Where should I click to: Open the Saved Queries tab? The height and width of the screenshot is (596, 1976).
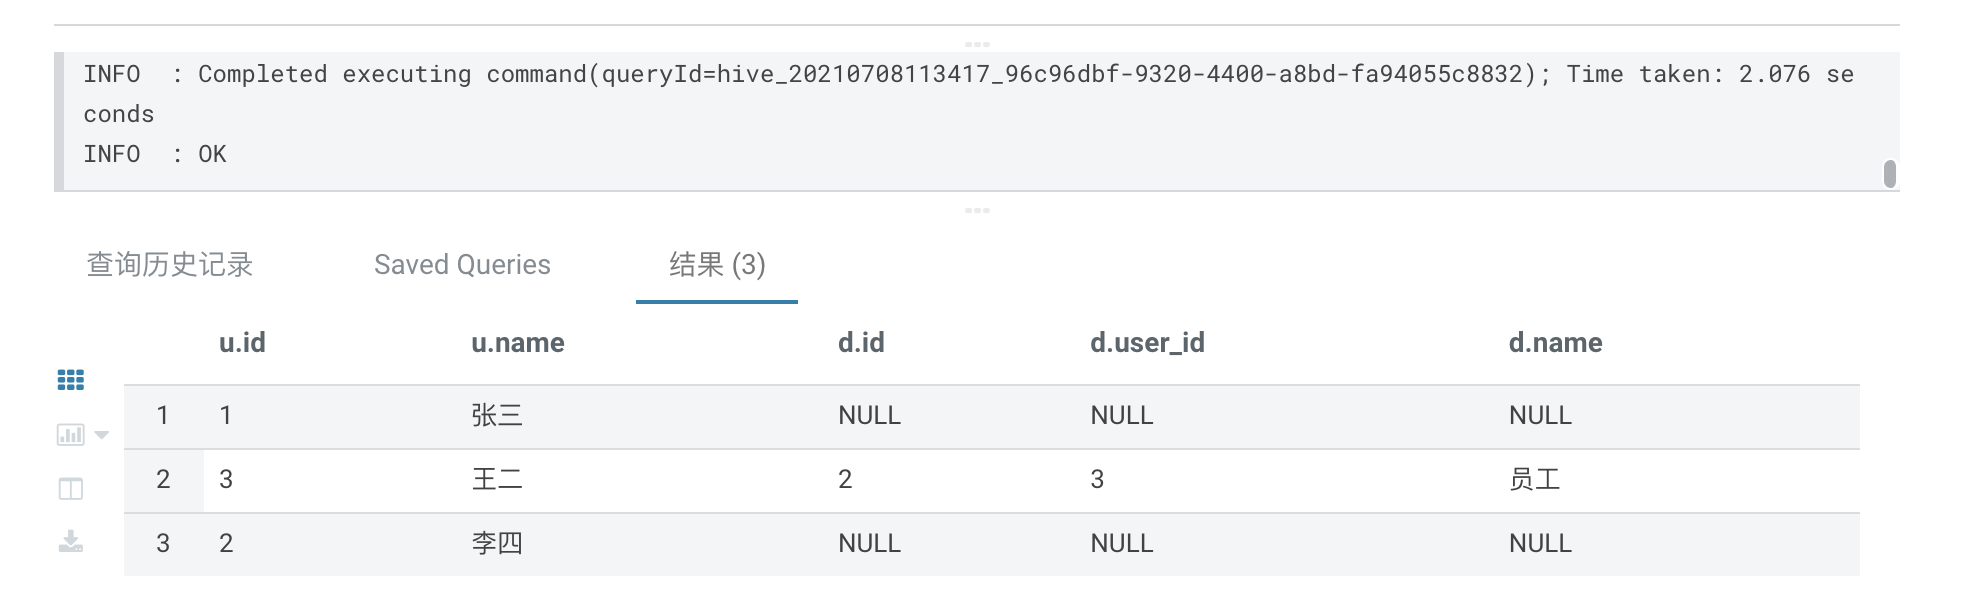pyautogui.click(x=462, y=265)
